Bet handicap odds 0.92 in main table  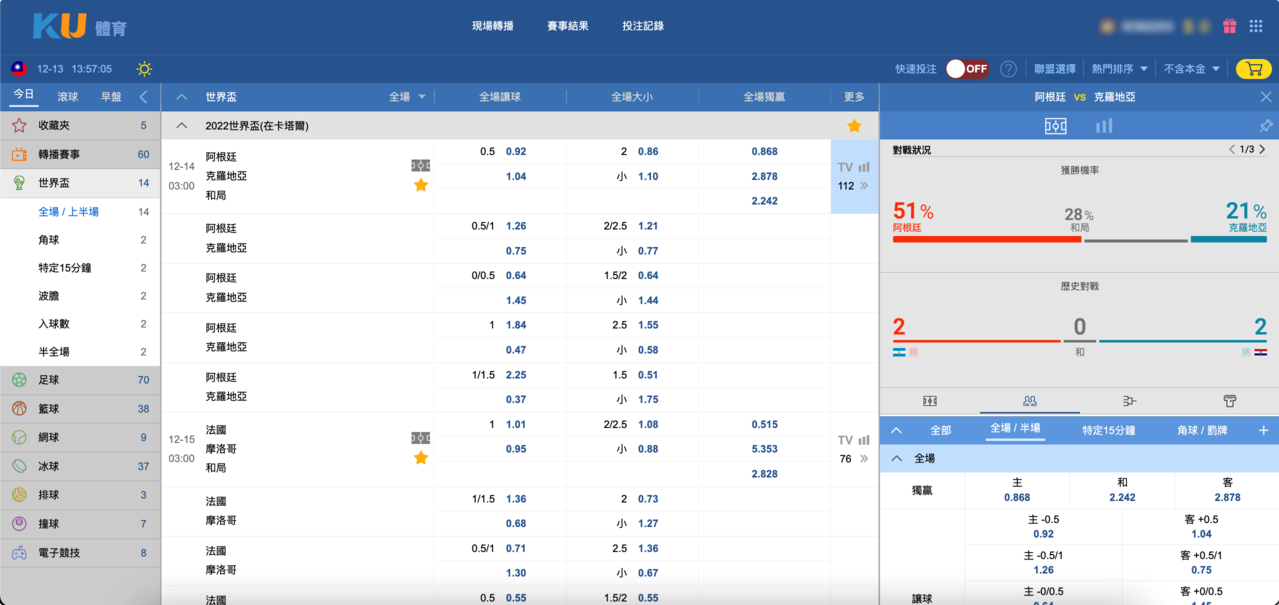click(x=516, y=152)
